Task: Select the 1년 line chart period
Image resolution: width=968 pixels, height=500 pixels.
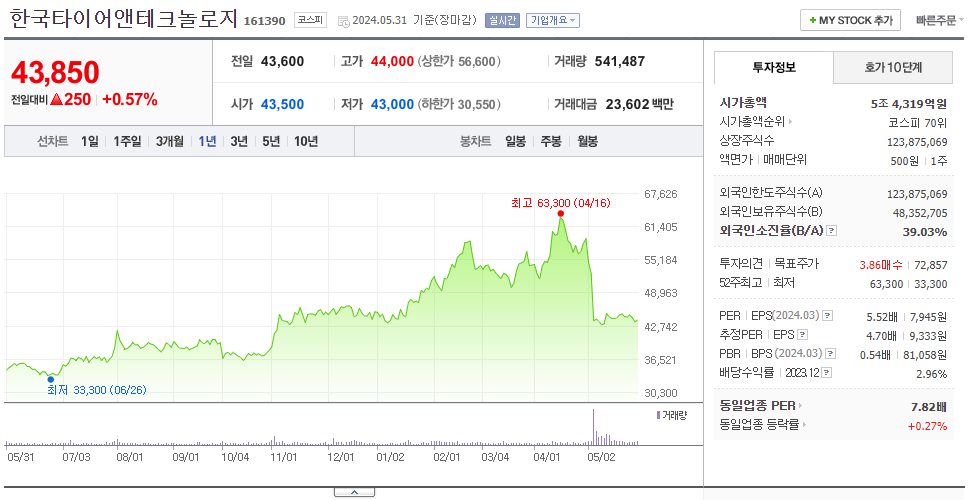Action: [207, 141]
